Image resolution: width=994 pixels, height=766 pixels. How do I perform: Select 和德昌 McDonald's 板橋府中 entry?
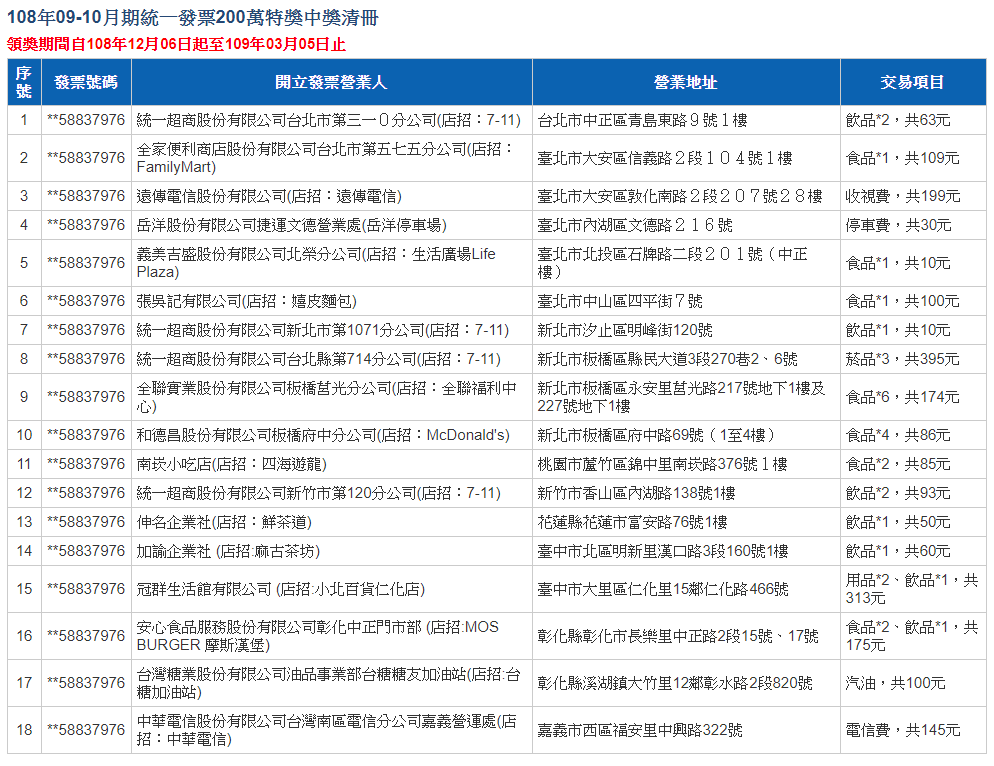[323, 436]
